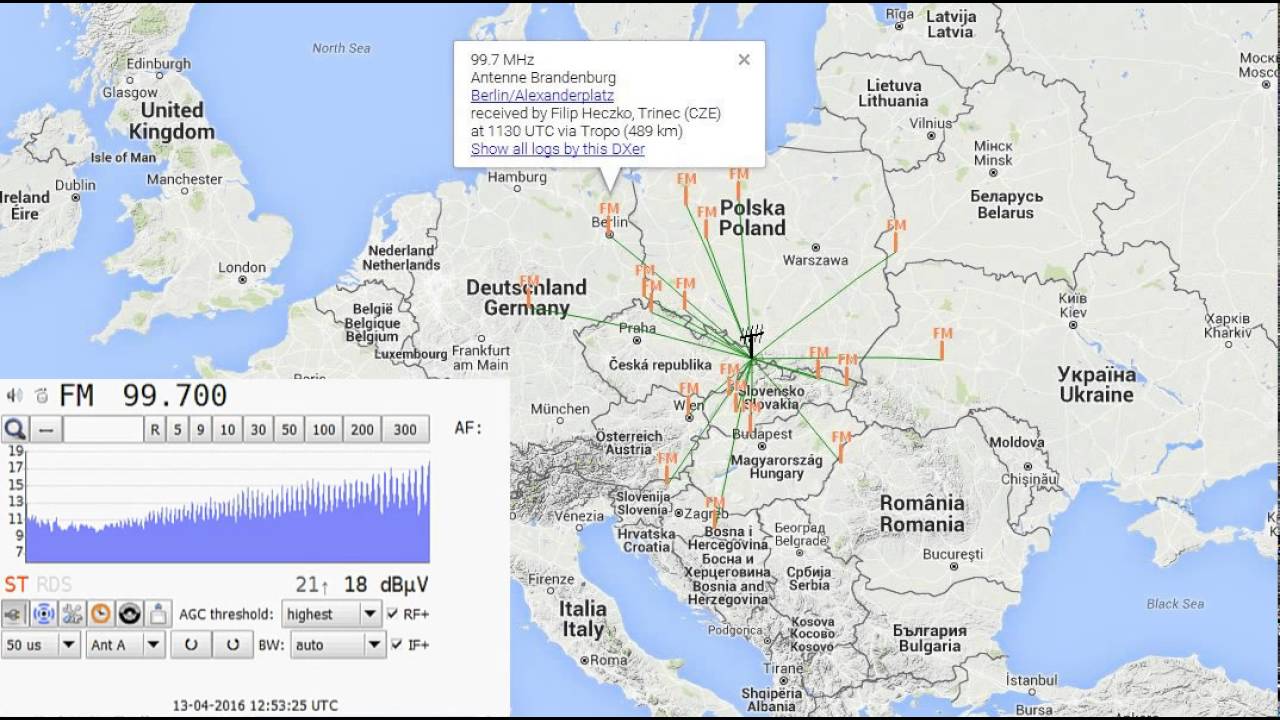Click the black eye-shaped icon
Image resolution: width=1280 pixels, height=720 pixels.
click(x=129, y=614)
